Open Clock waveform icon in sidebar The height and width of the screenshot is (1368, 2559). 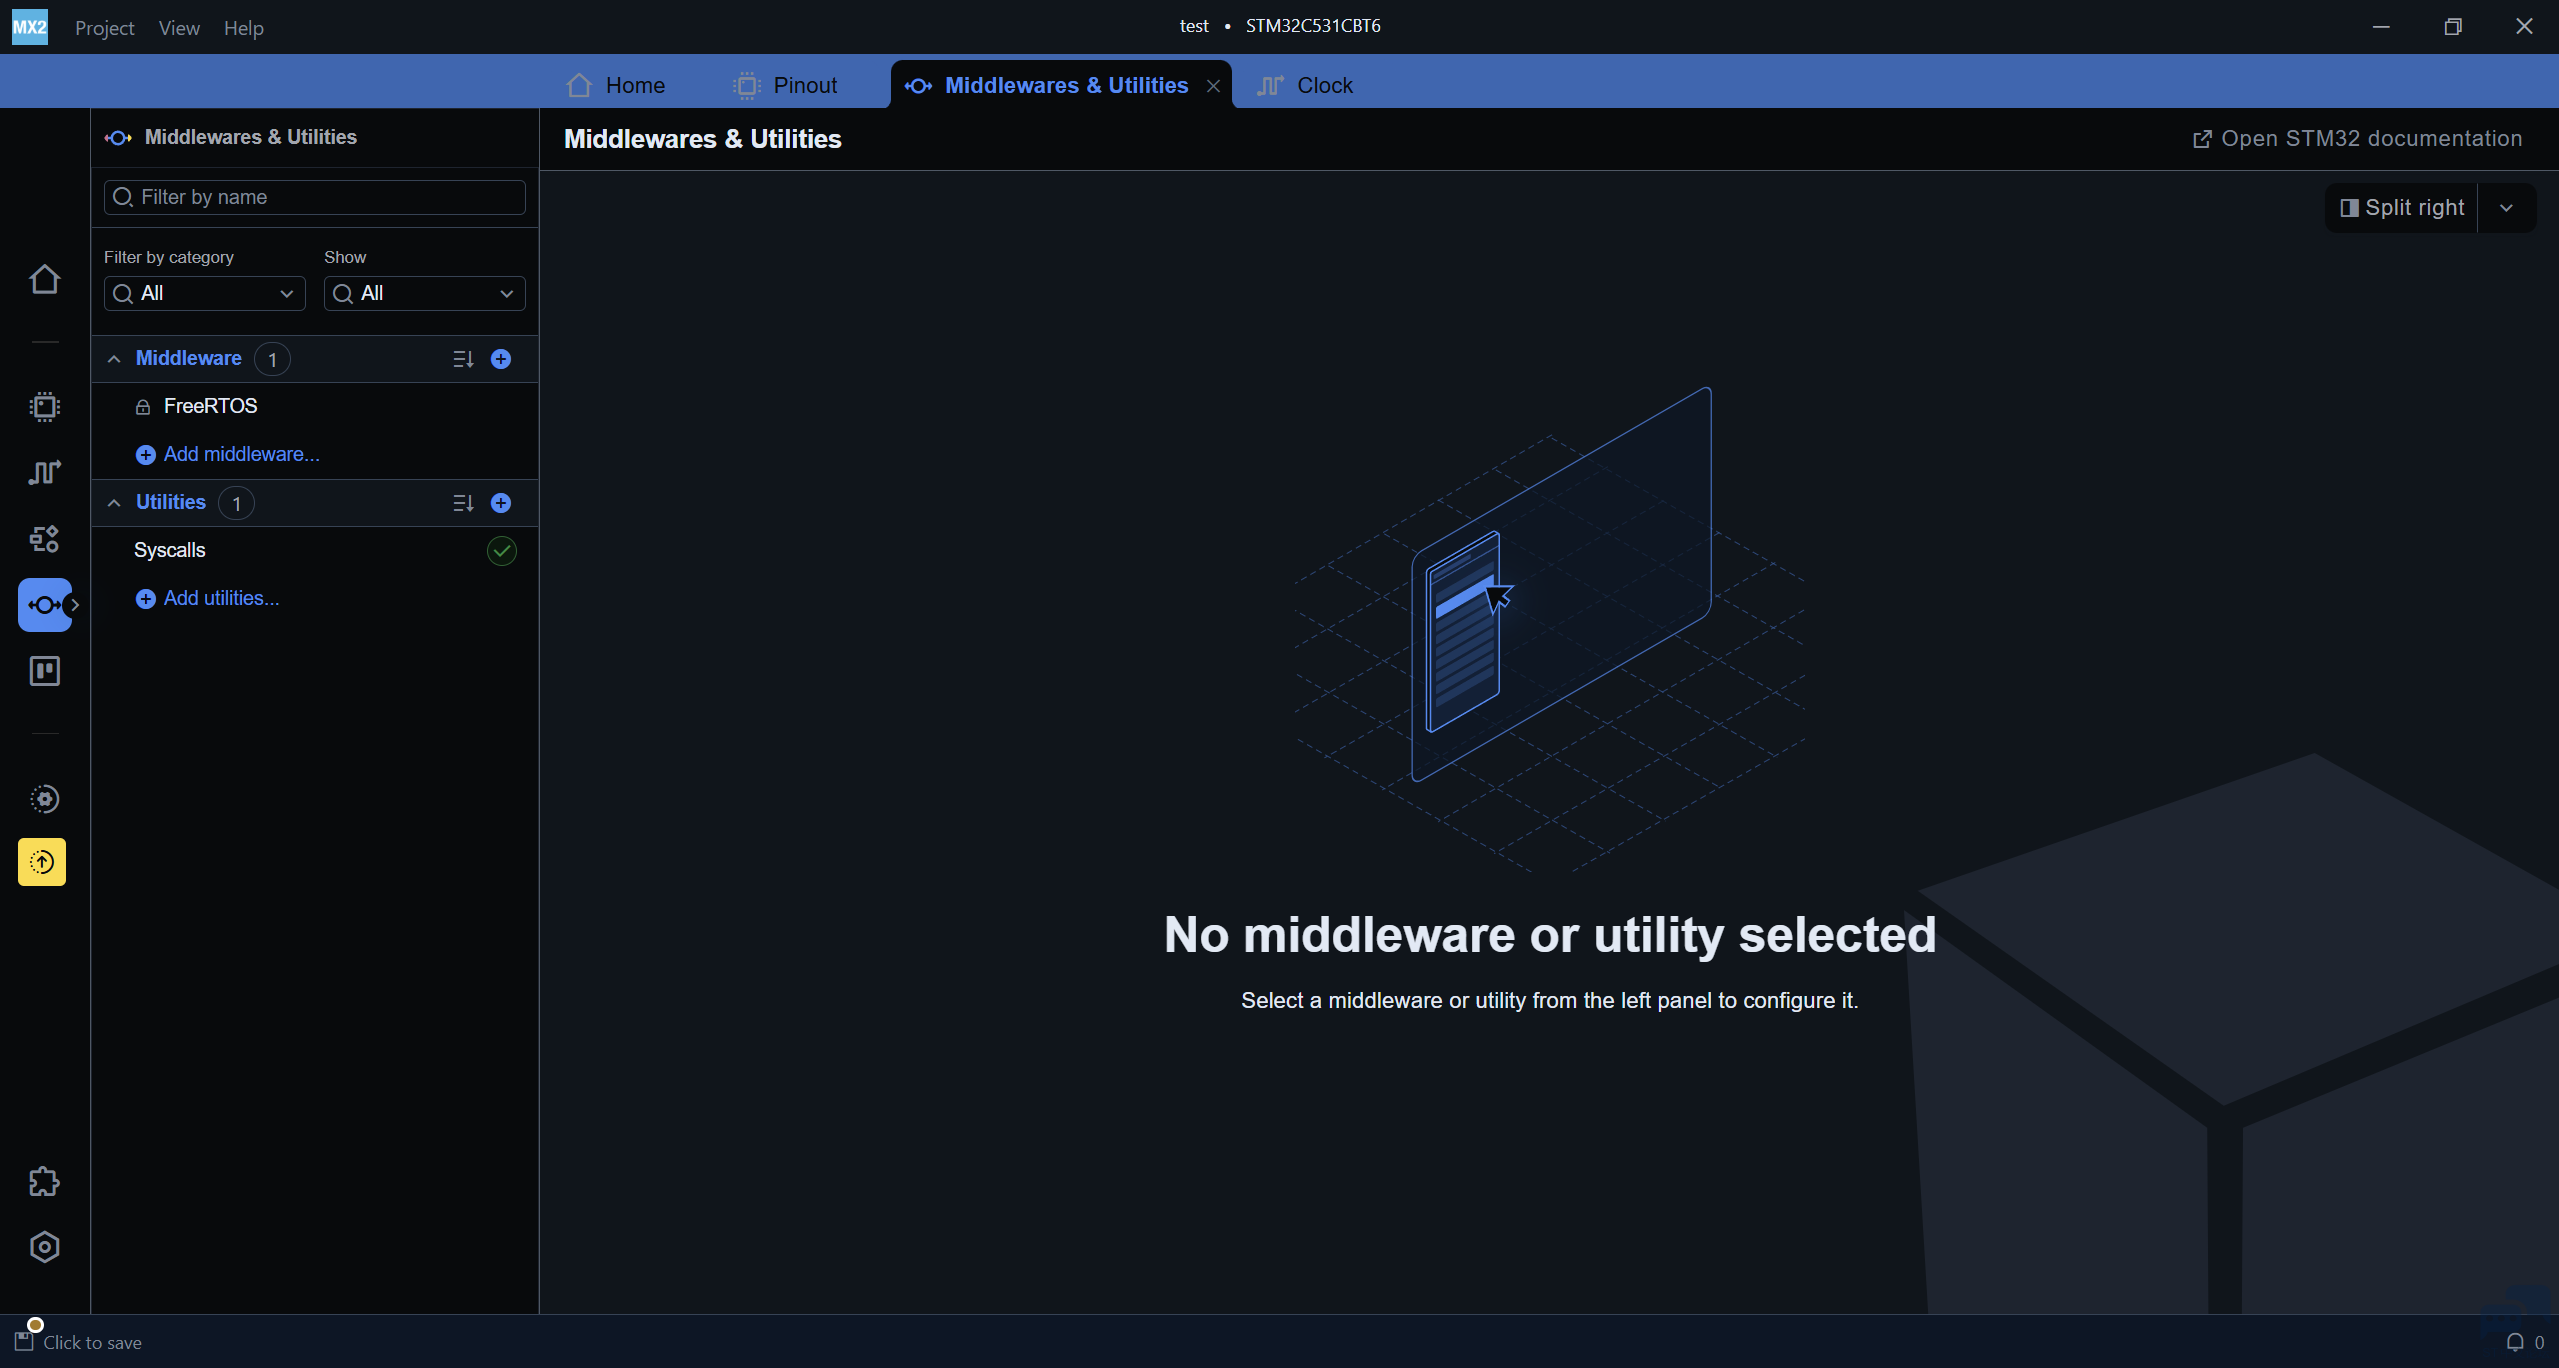[x=44, y=472]
